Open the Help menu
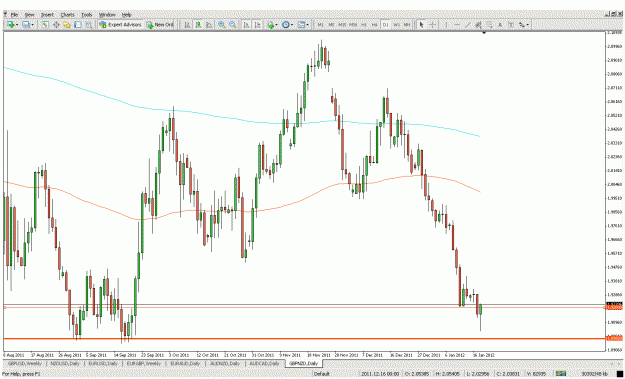 [x=127, y=15]
